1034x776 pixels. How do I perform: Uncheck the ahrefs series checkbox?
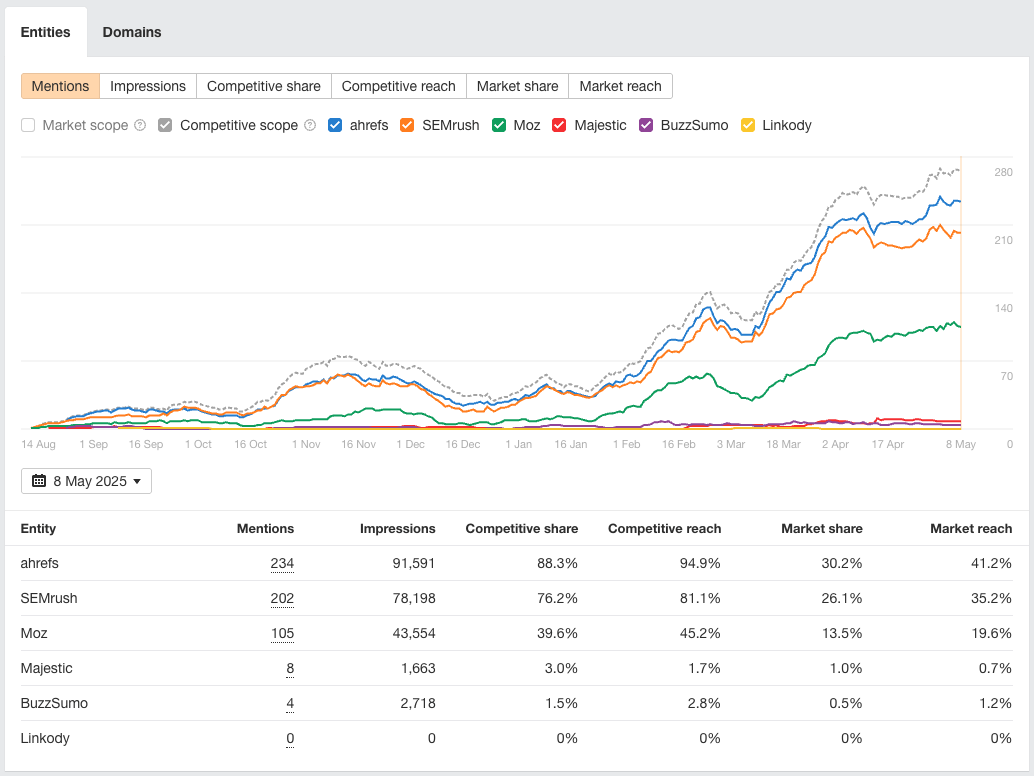coord(334,125)
